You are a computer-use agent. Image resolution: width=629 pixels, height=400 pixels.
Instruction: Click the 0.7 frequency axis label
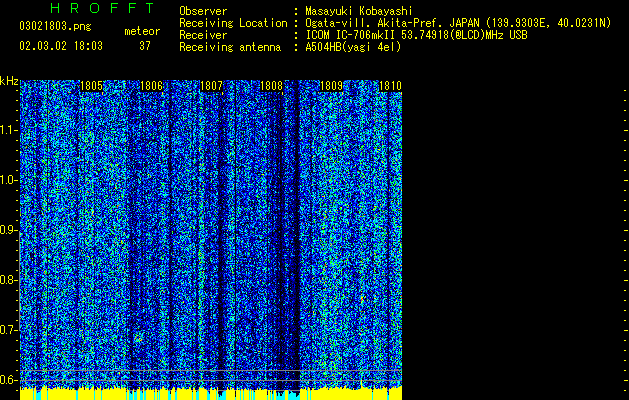8,330
